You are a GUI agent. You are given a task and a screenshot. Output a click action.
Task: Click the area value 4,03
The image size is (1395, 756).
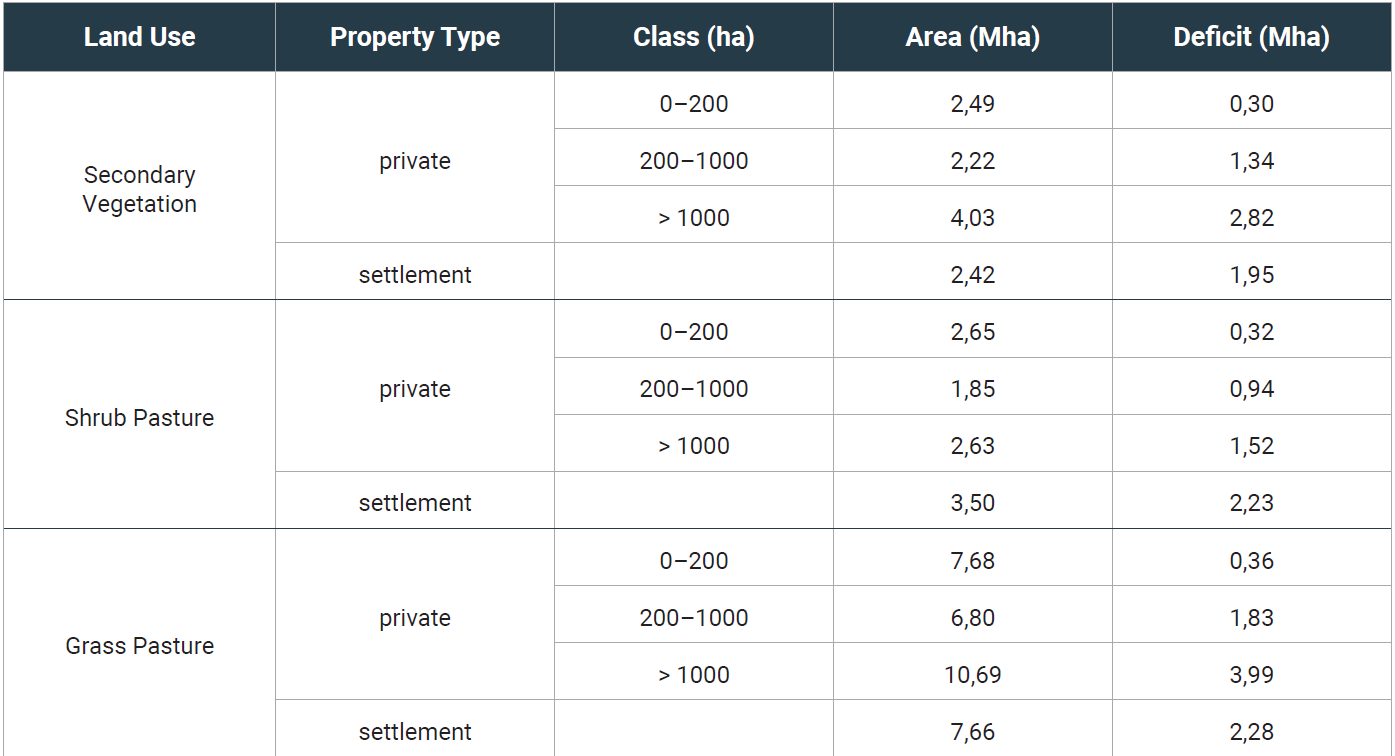click(973, 218)
